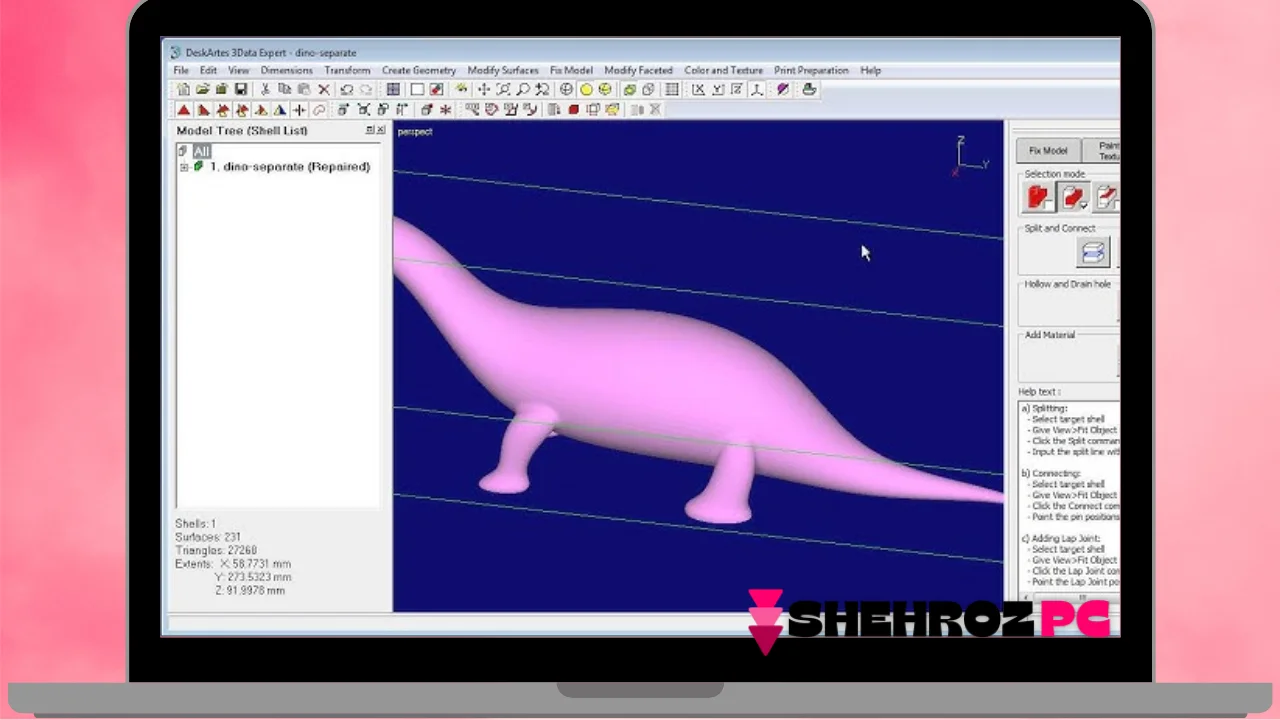Open the Print Preparation menu
Viewport: 1280px width, 720px height.
[811, 70]
